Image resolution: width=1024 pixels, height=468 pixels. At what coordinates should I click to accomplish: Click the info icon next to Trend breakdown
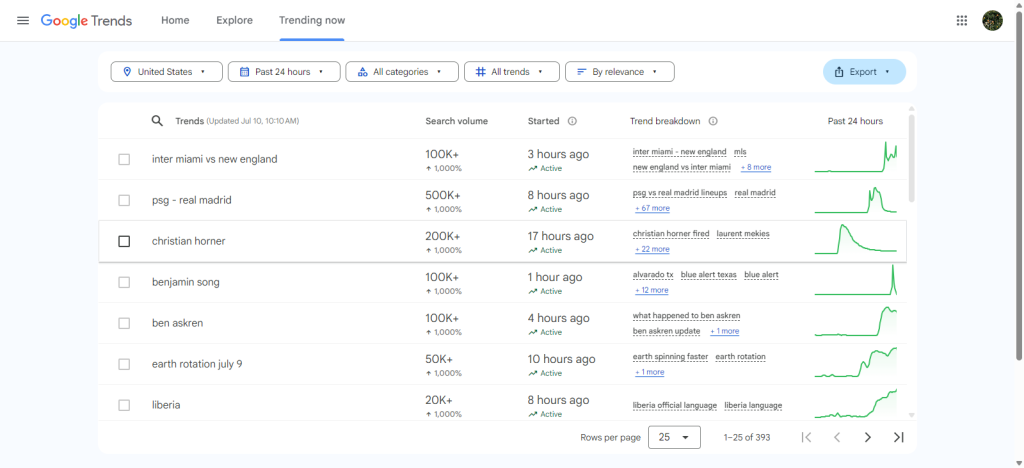click(x=713, y=121)
